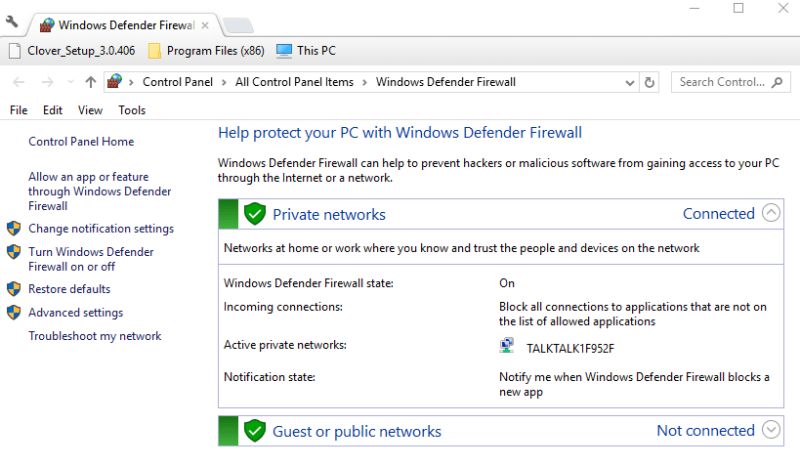The width and height of the screenshot is (800, 450).
Task: Click the firewall state value On
Action: (x=507, y=283)
